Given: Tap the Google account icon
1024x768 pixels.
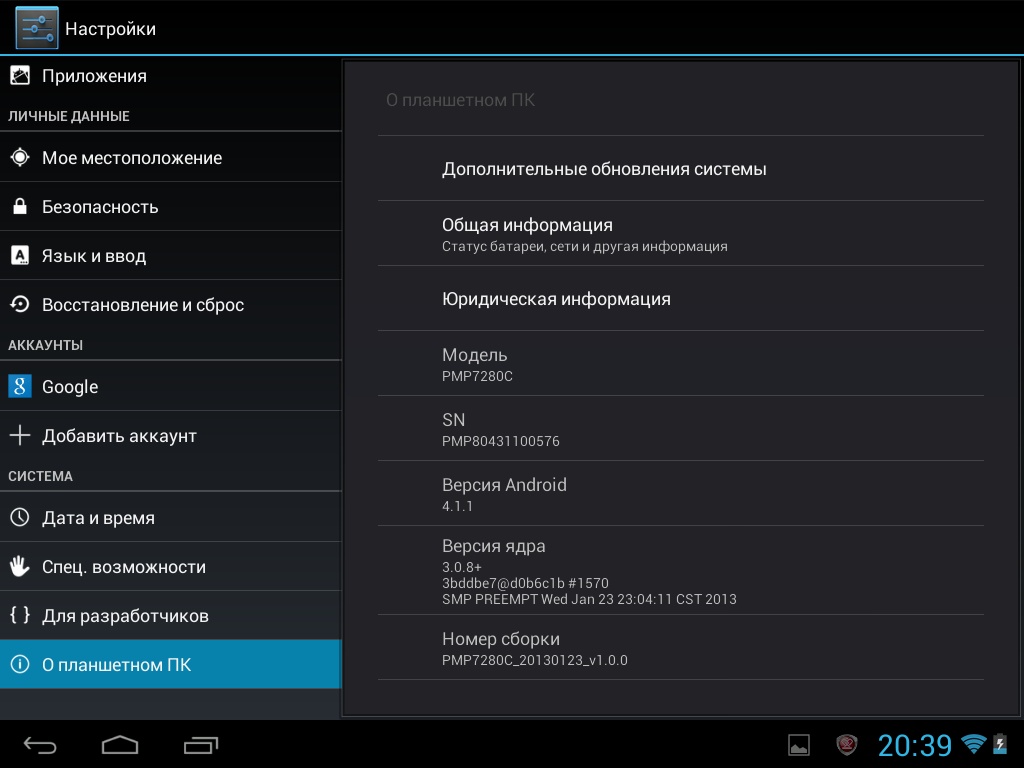Looking at the screenshot, I should tap(20, 387).
